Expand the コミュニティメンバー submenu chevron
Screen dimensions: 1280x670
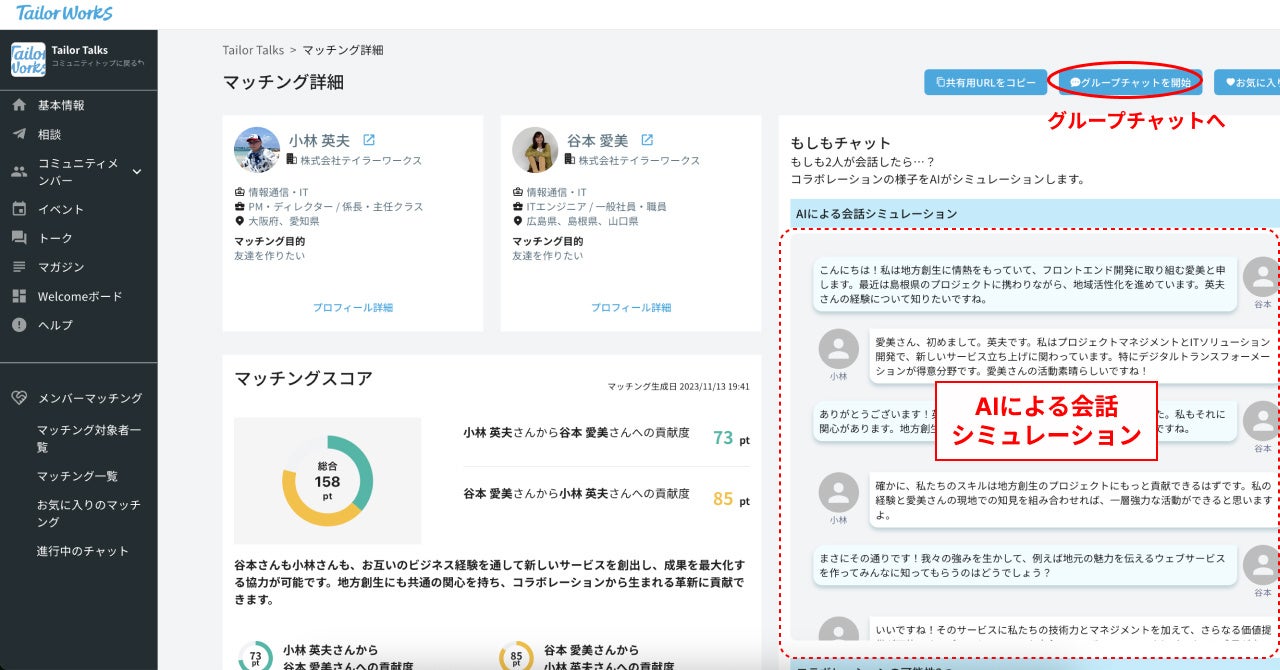(137, 172)
